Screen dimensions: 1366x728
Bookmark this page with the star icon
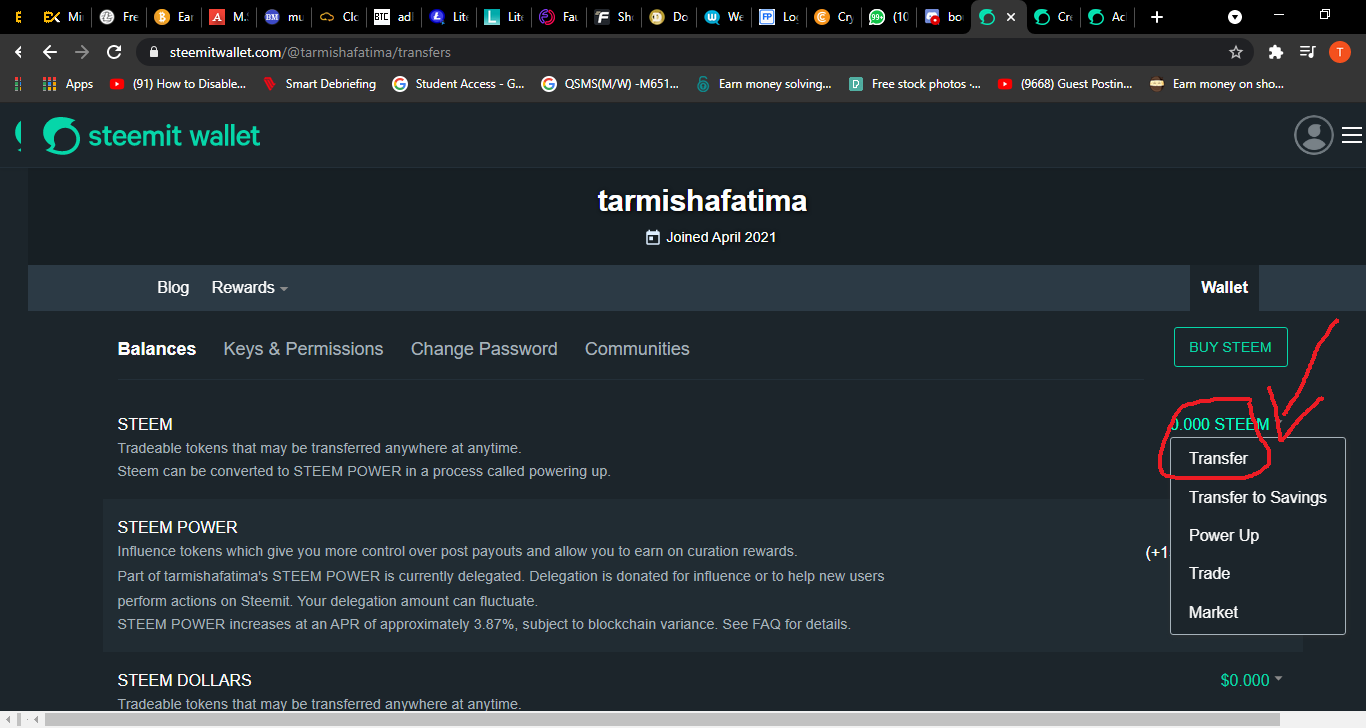click(x=1236, y=52)
